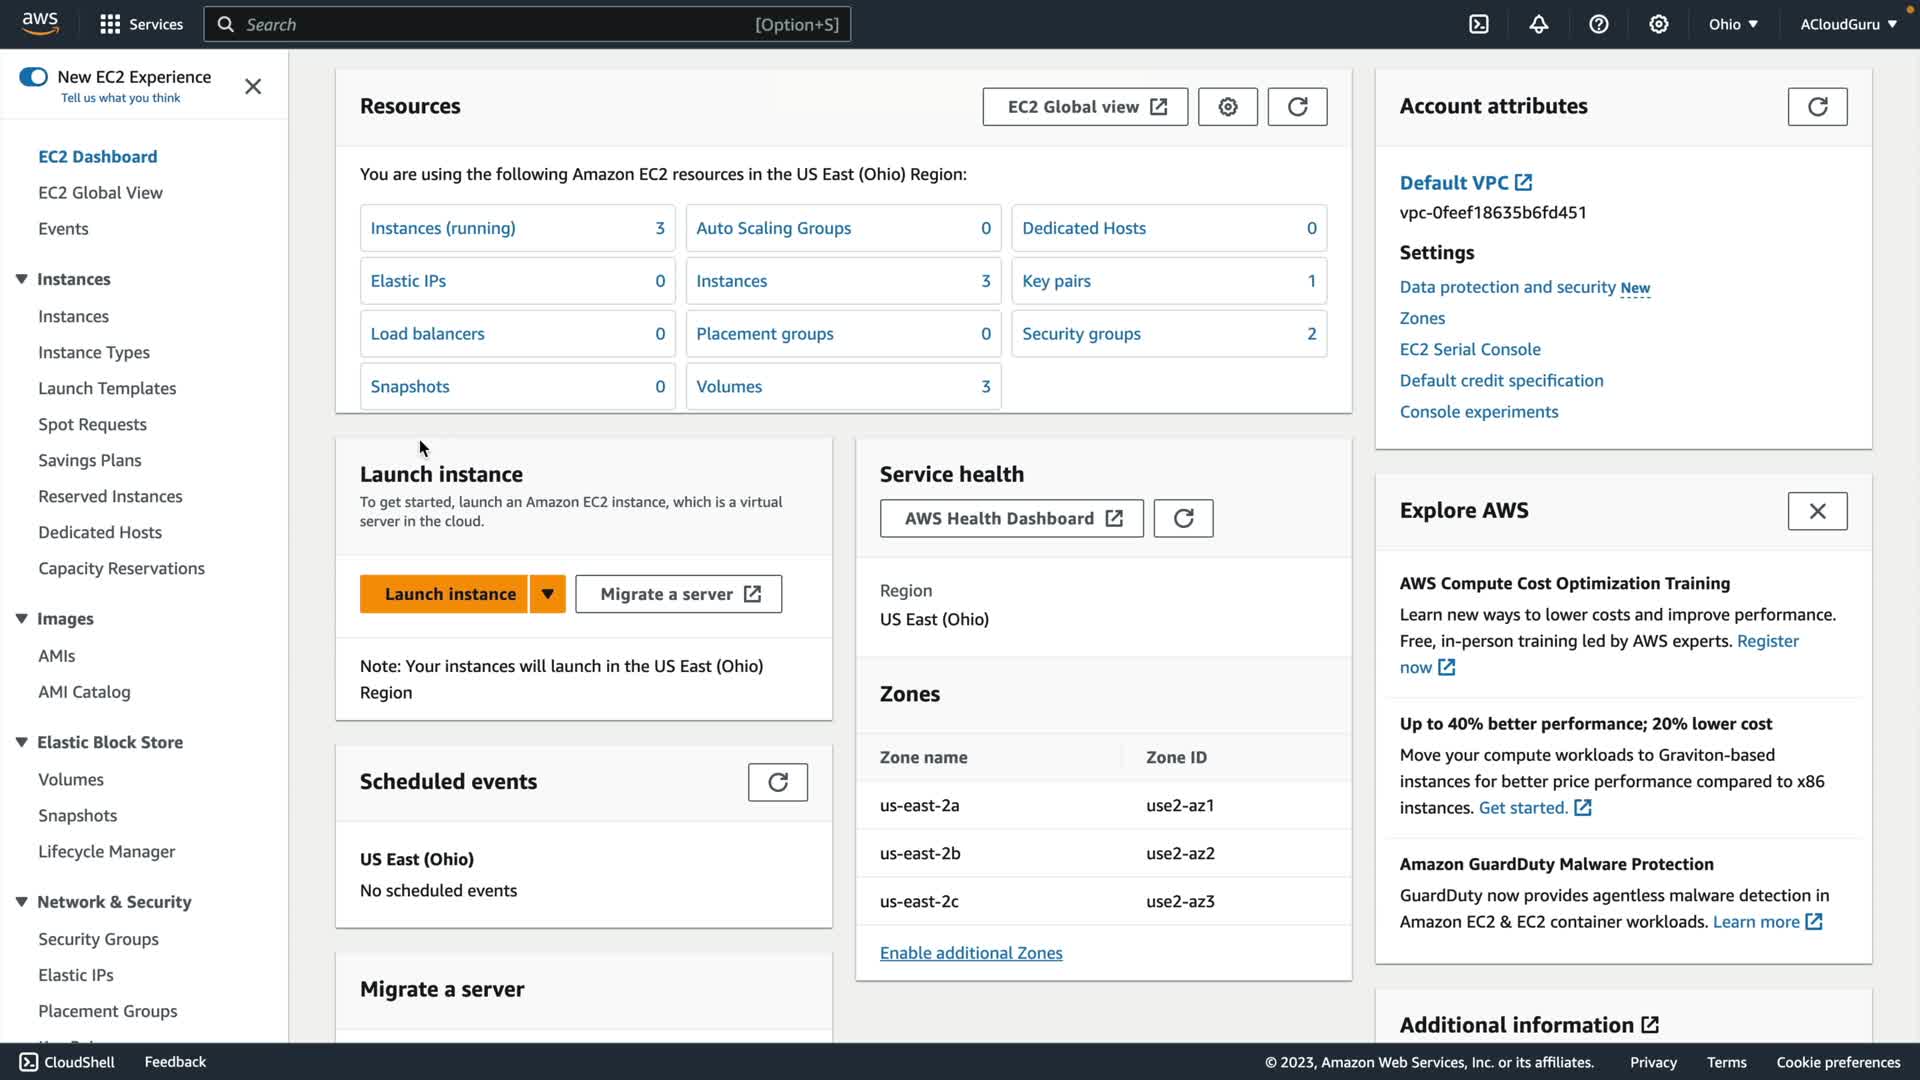Open the notifications bell icon
Image resolution: width=1920 pixels, height=1080 pixels.
(1539, 24)
